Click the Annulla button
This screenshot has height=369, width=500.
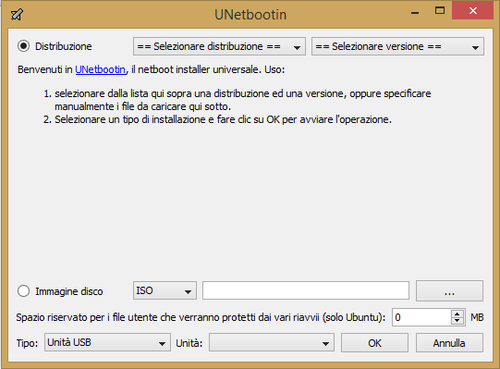point(449,343)
